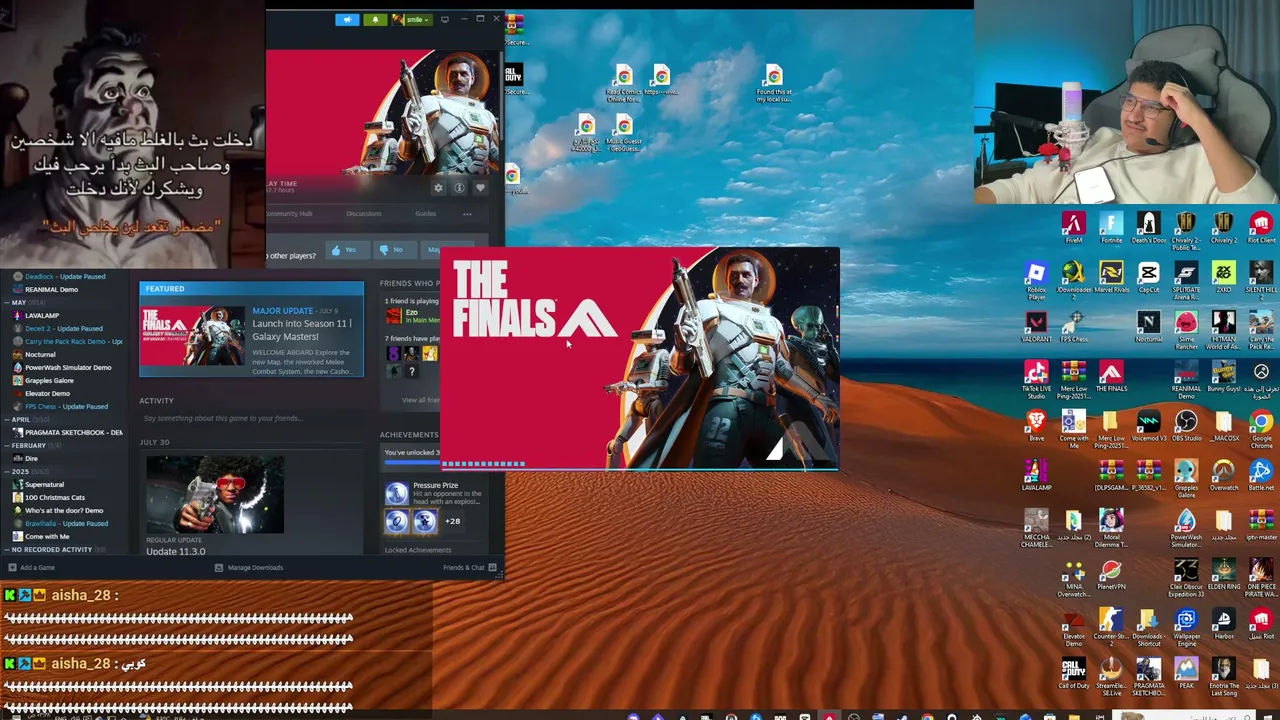
Task: Switch to the Discussions tab
Action: click(364, 213)
